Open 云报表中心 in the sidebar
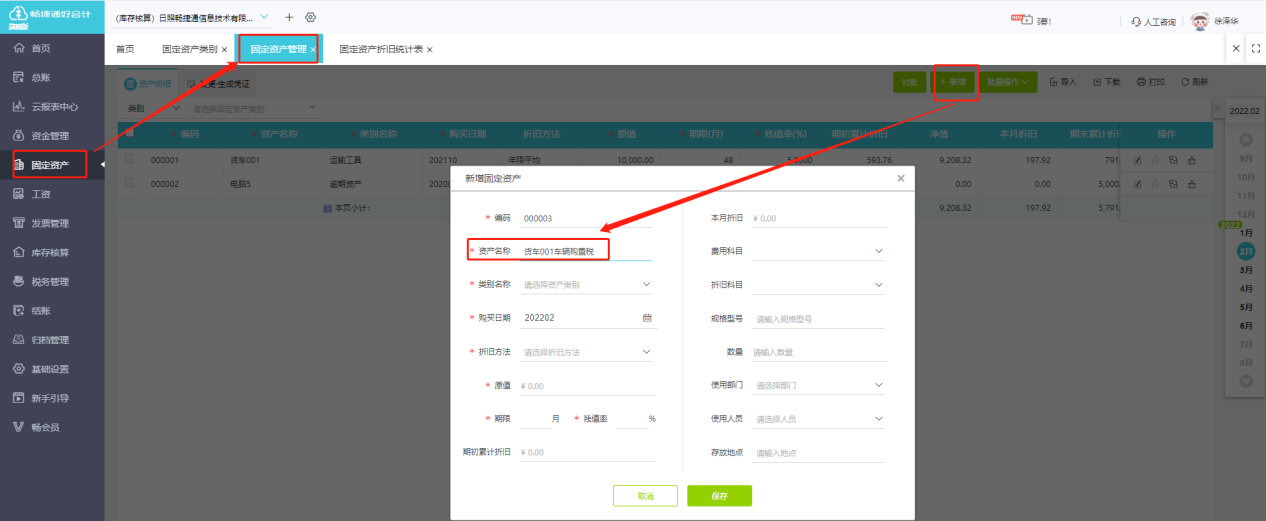 click(54, 106)
